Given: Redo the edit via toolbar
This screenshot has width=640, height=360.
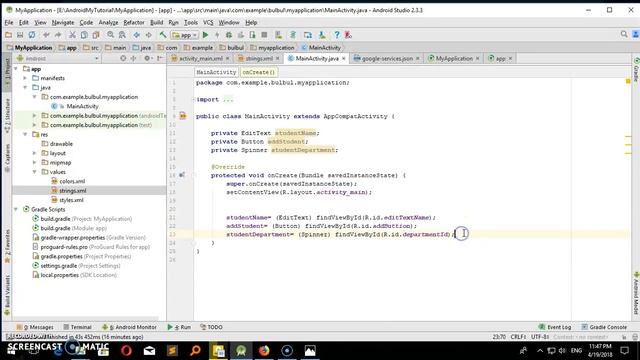Looking at the screenshot, I should click(58, 35).
